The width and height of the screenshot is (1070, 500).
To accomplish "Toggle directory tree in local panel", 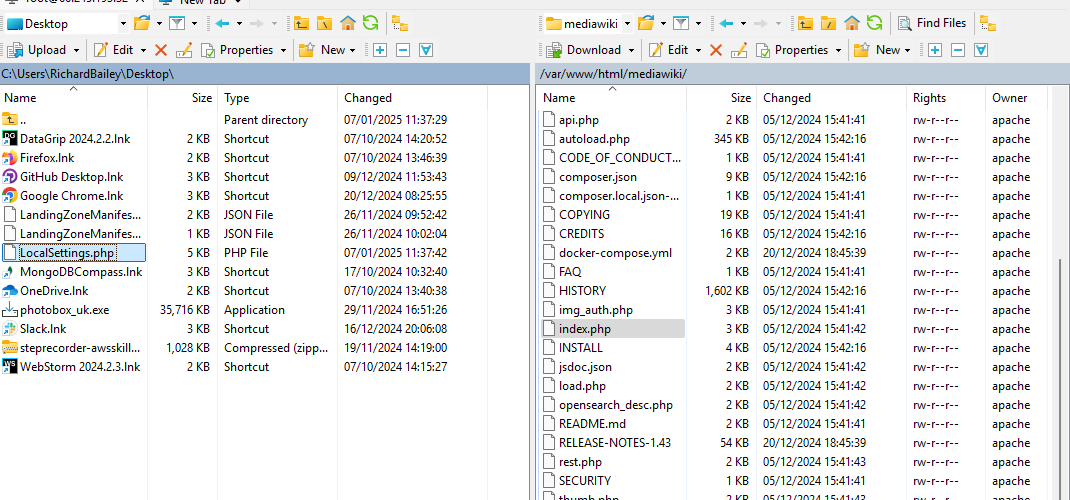I will (x=400, y=23).
